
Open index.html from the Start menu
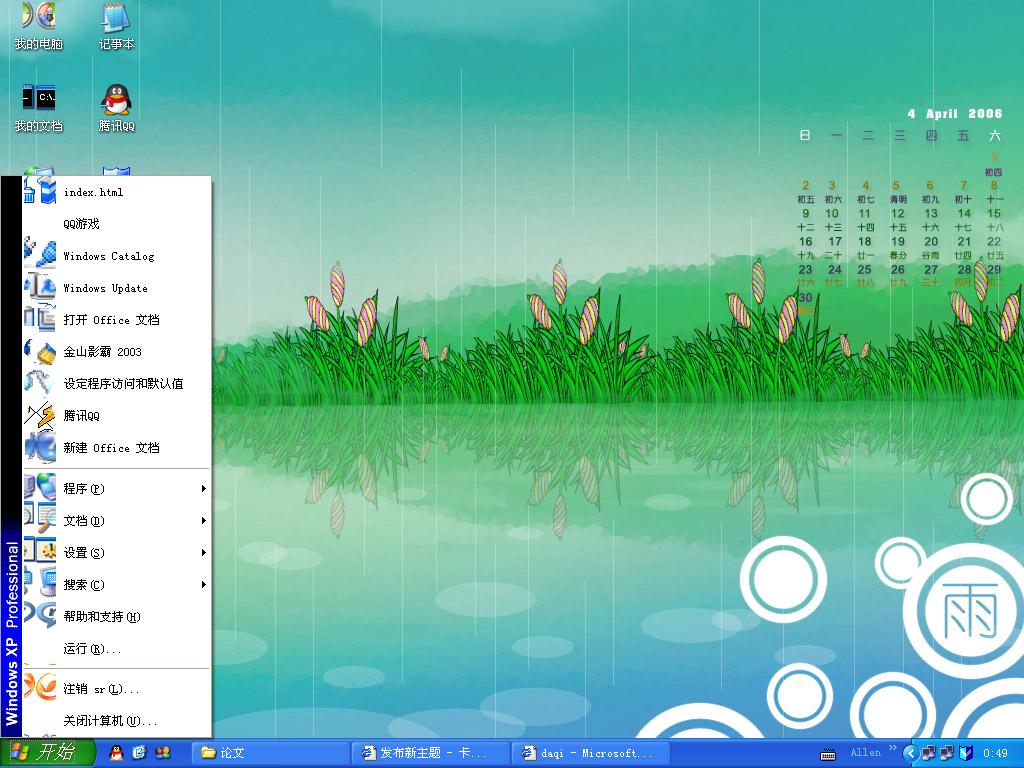116,192
